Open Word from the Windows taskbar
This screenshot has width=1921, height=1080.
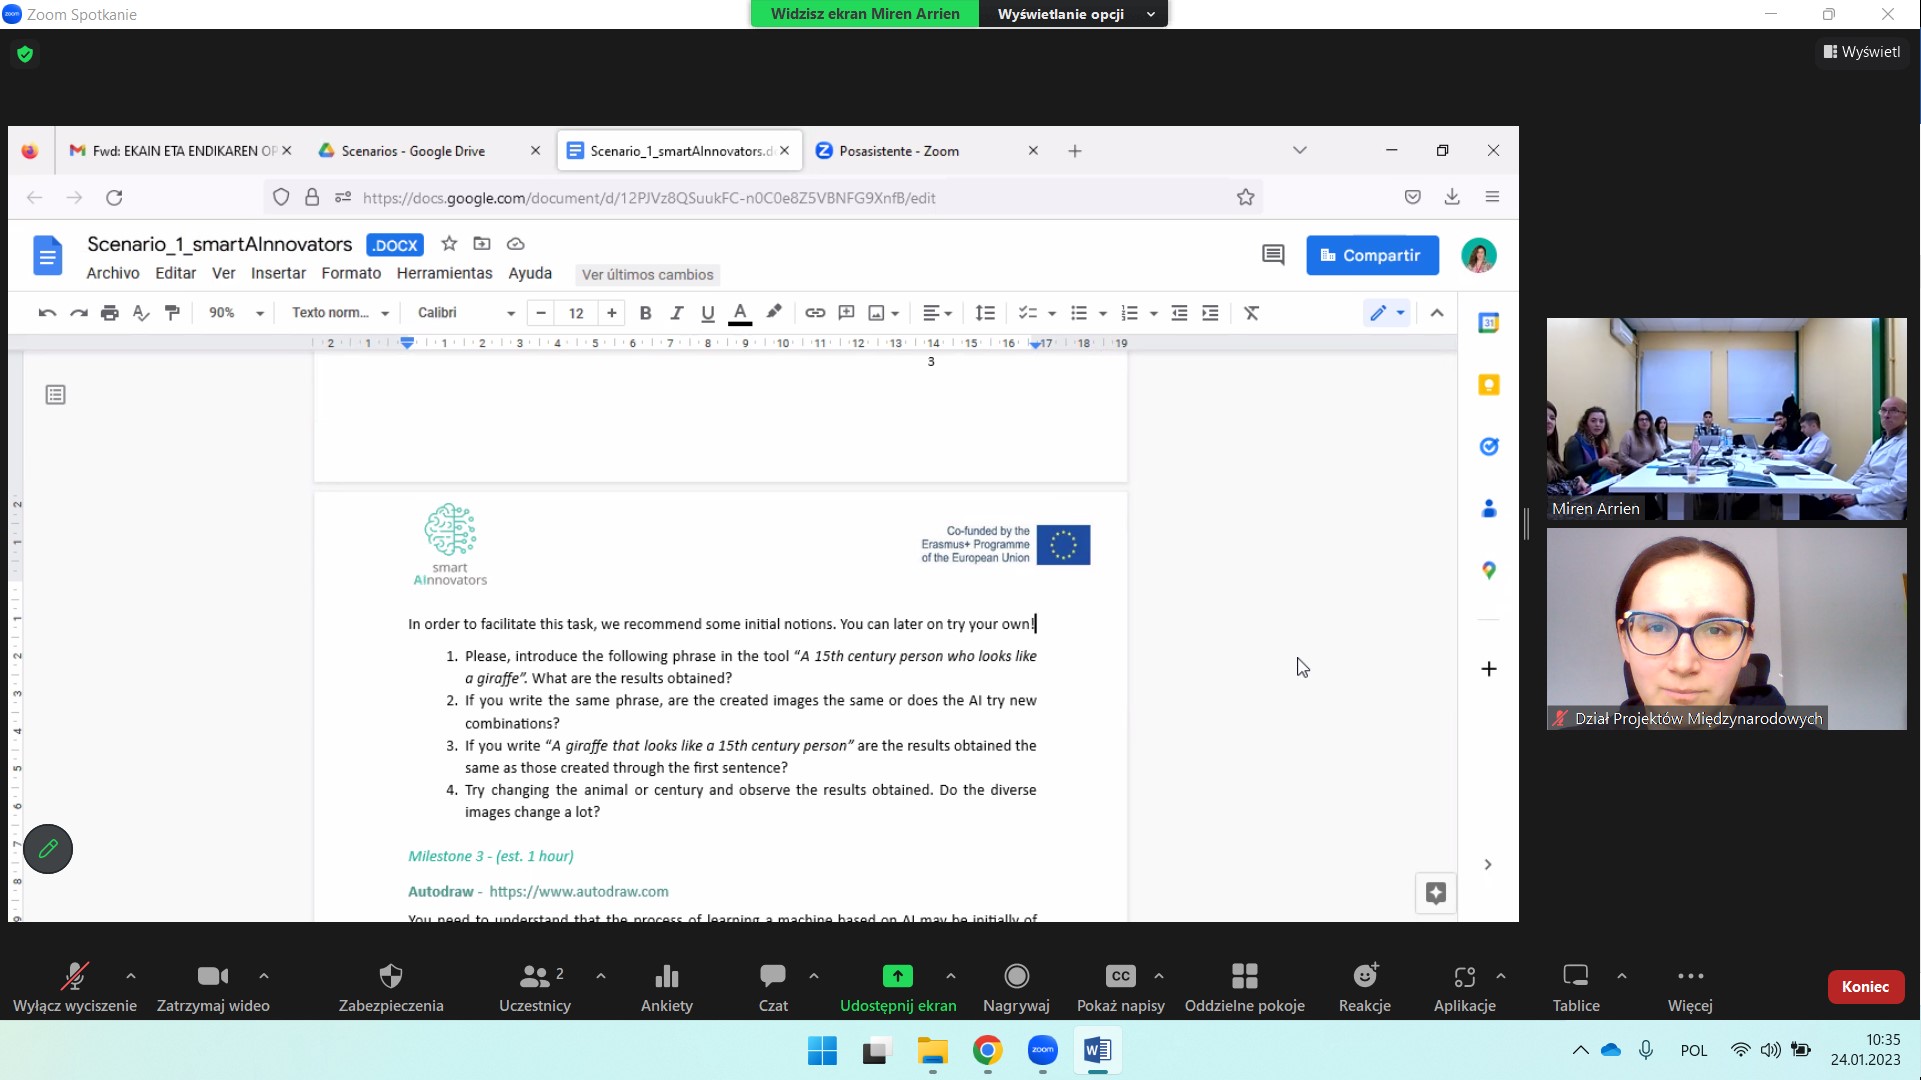pos(1097,1051)
